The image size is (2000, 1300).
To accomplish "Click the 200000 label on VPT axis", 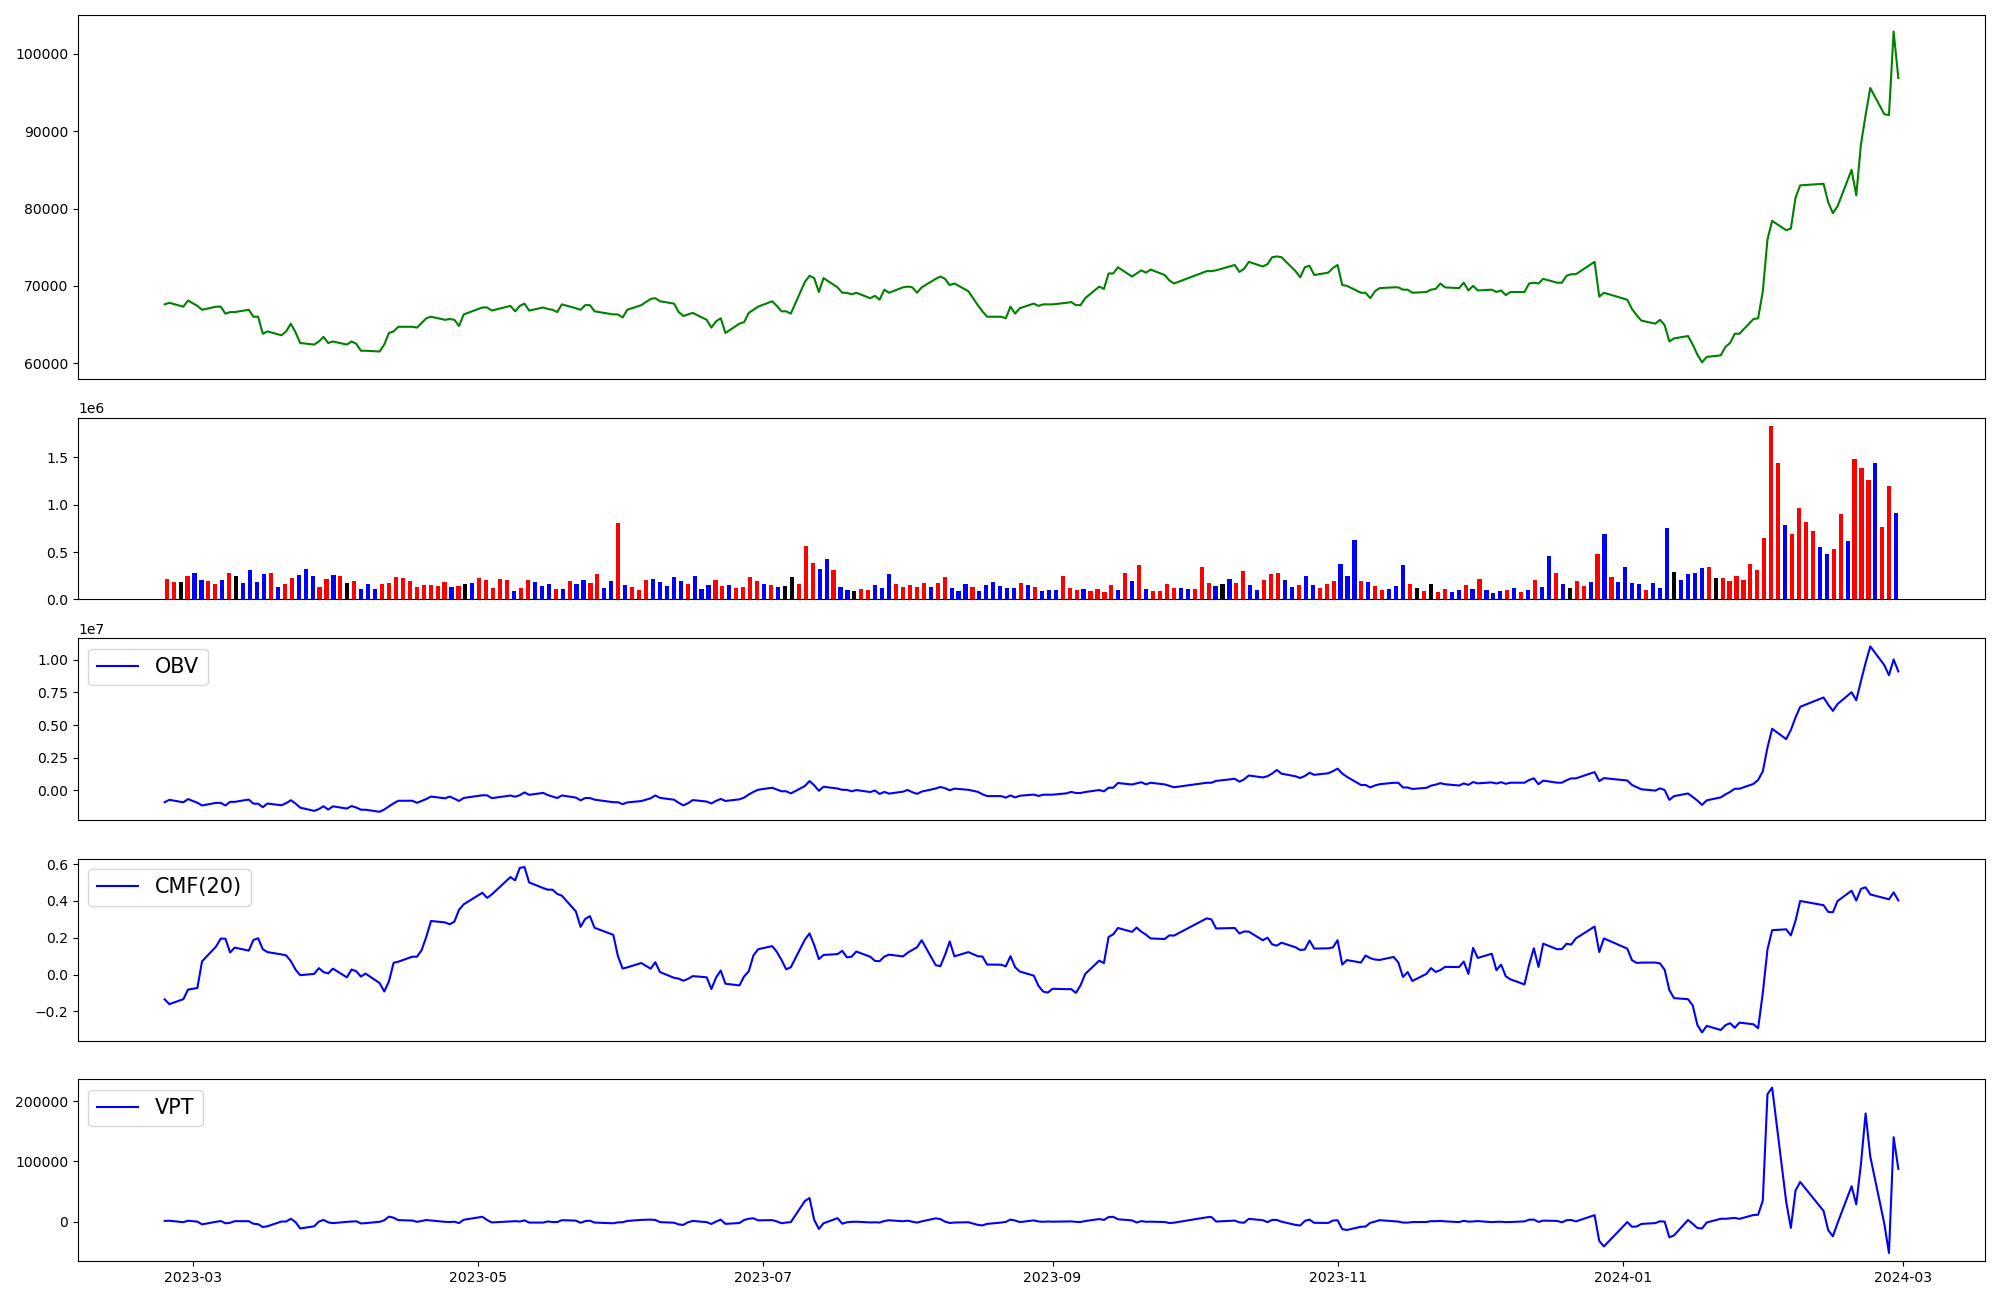I will point(42,1102).
